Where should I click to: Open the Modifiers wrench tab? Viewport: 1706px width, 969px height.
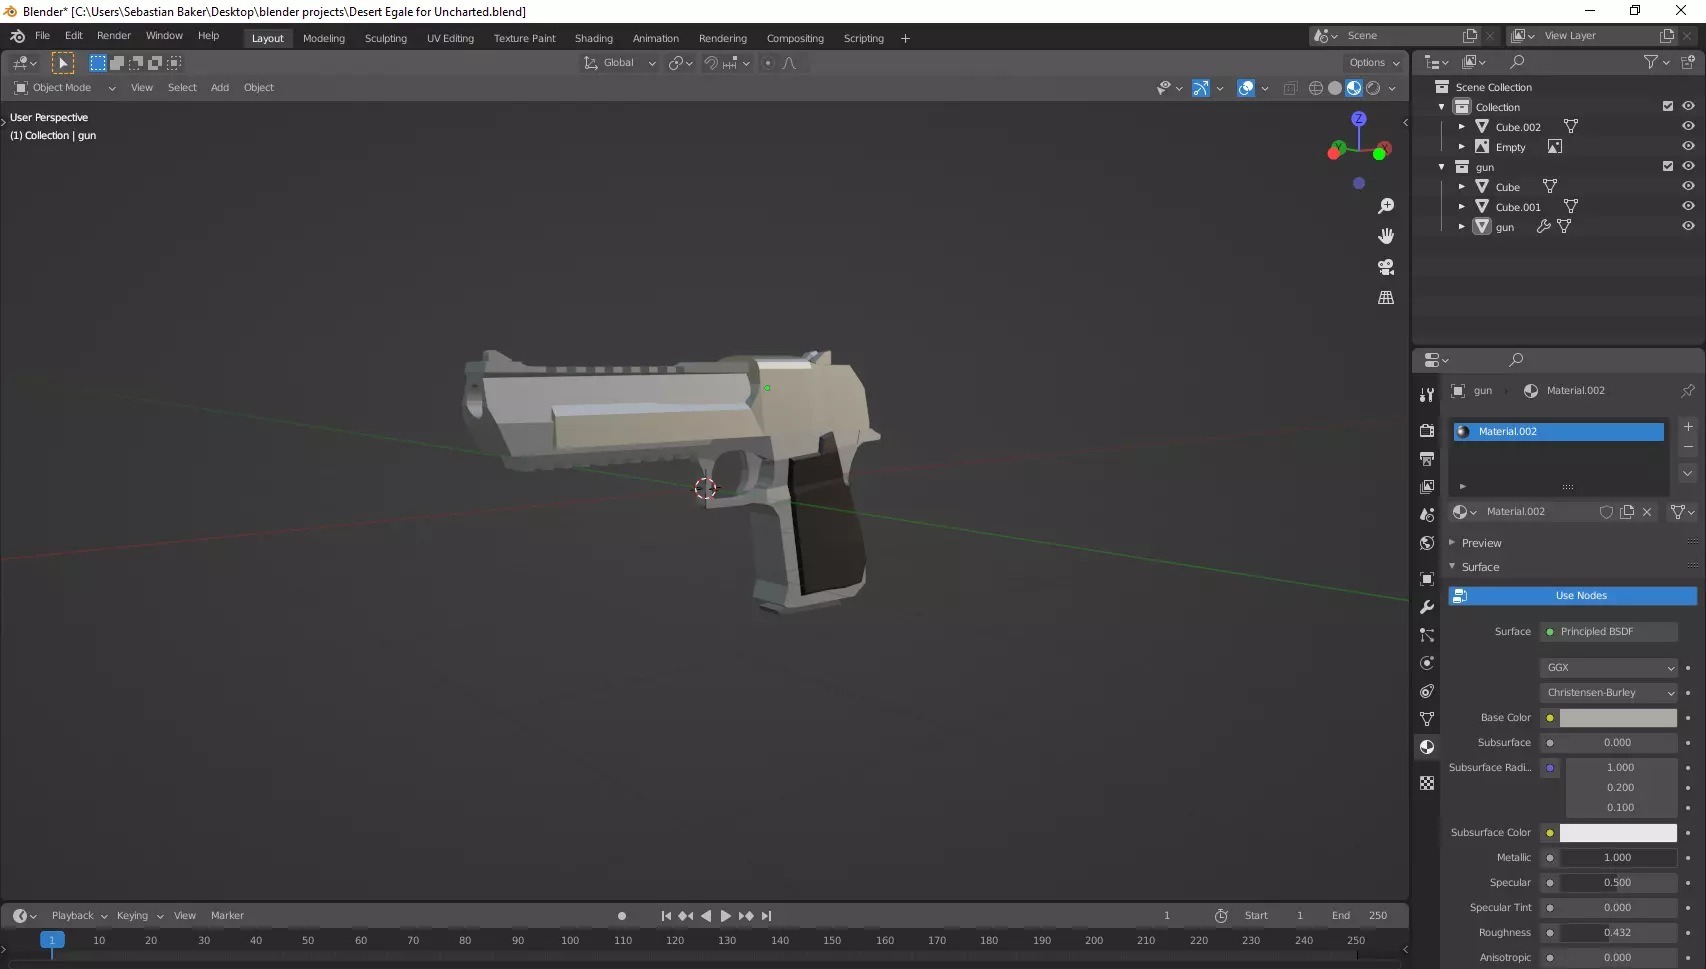pyautogui.click(x=1427, y=607)
